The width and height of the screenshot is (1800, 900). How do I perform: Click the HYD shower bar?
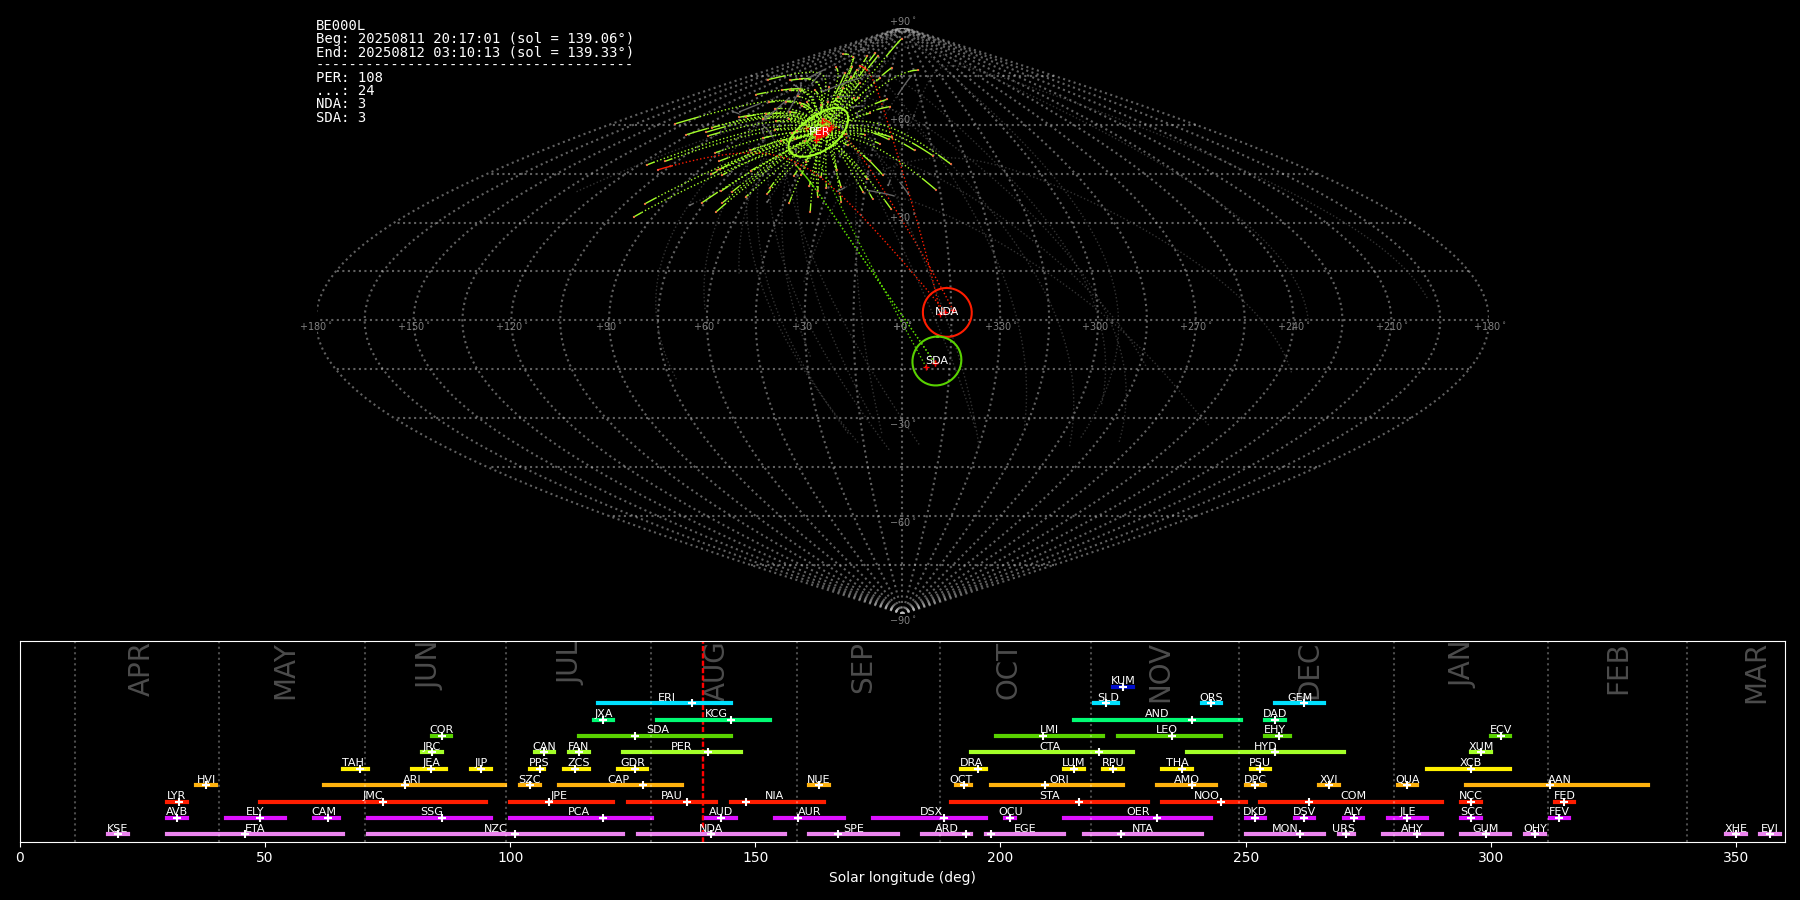pyautogui.click(x=1265, y=752)
